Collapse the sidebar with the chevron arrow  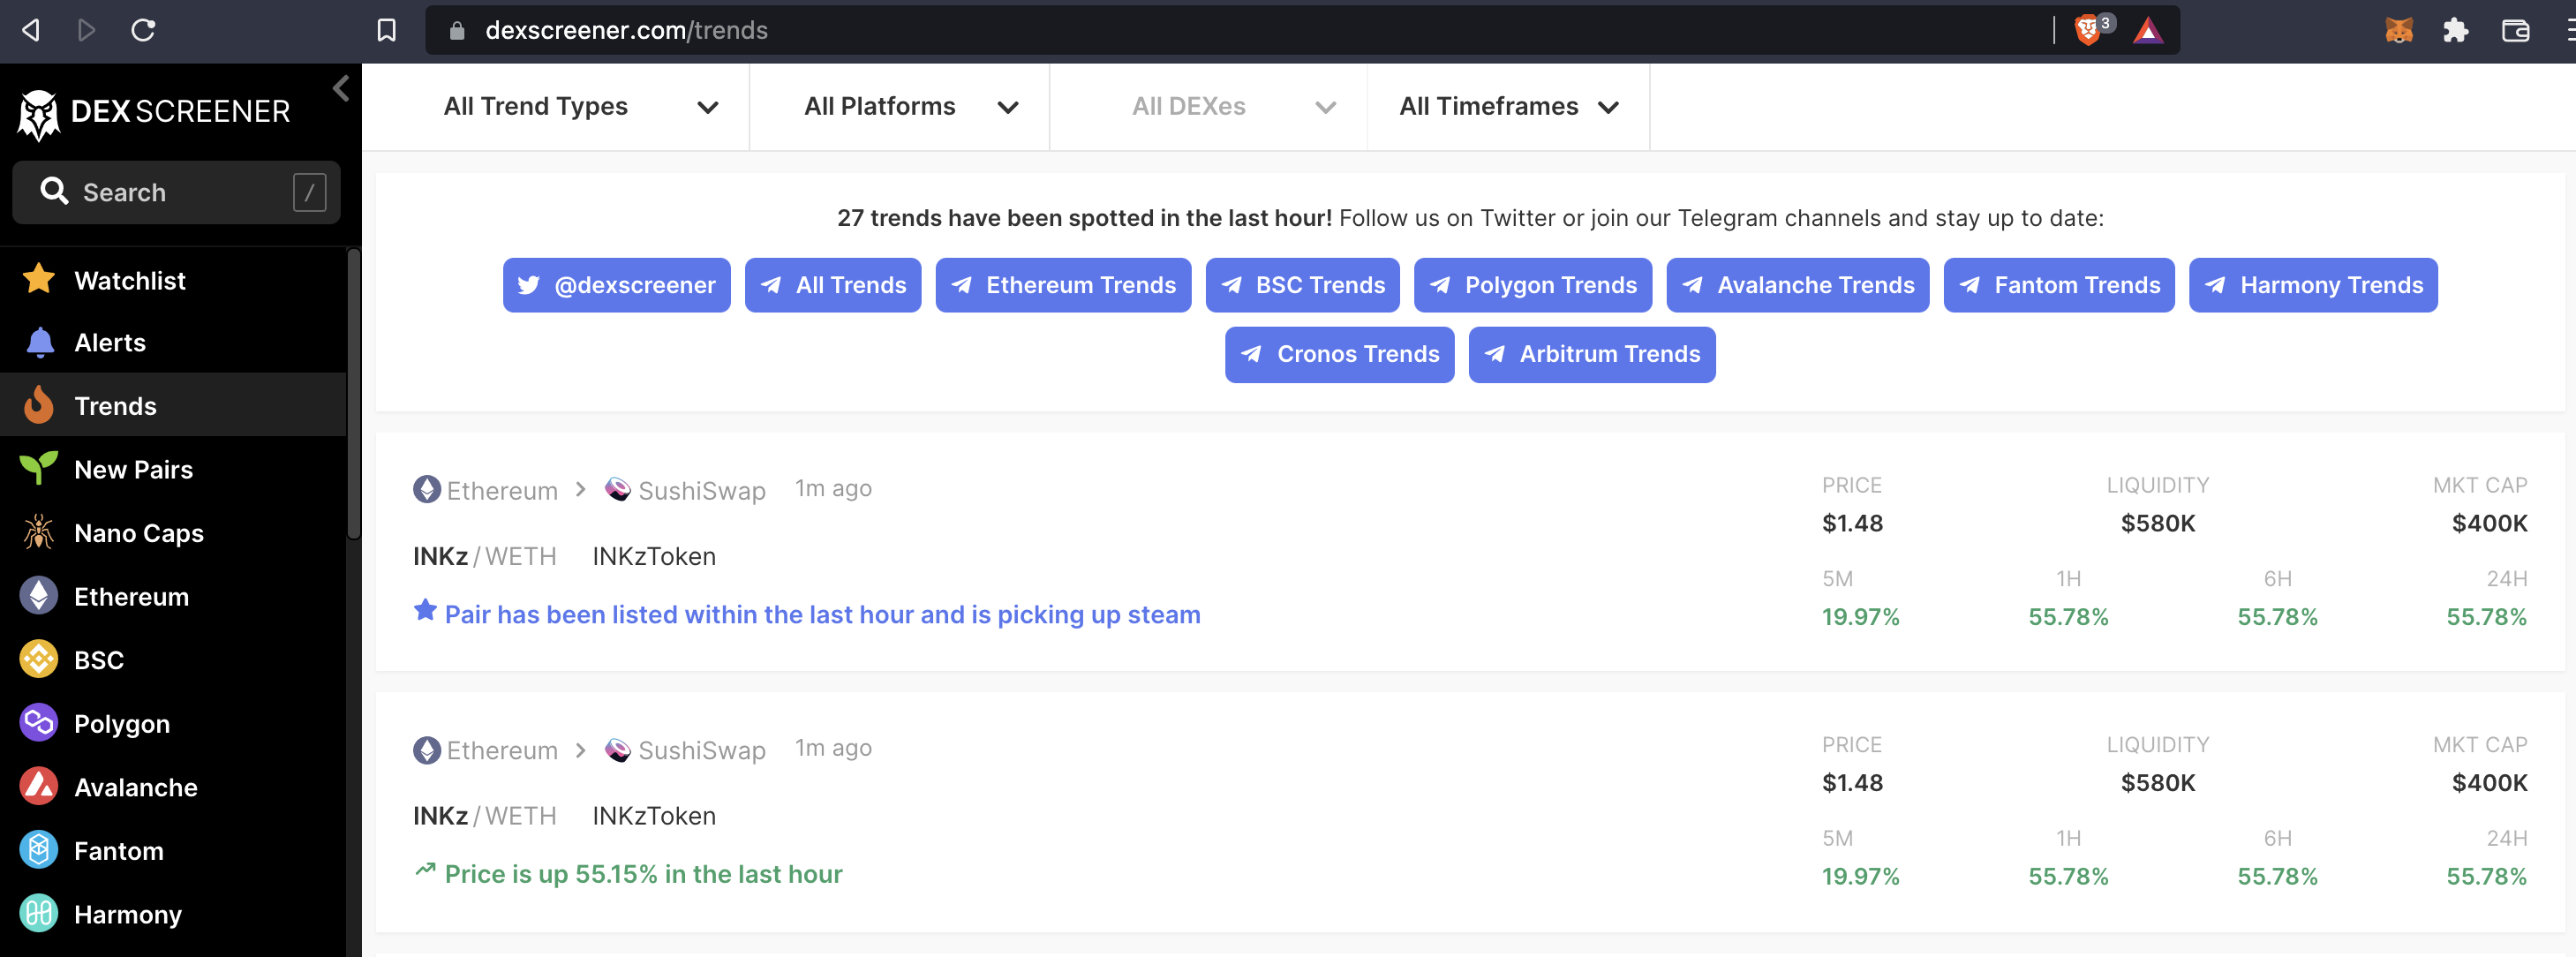click(x=340, y=88)
